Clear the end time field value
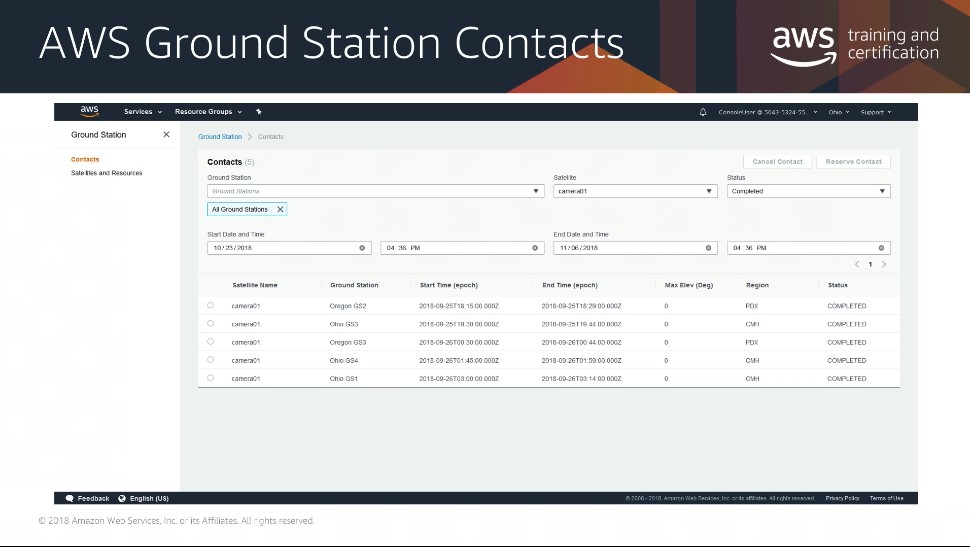The height and width of the screenshot is (547, 970). point(882,248)
